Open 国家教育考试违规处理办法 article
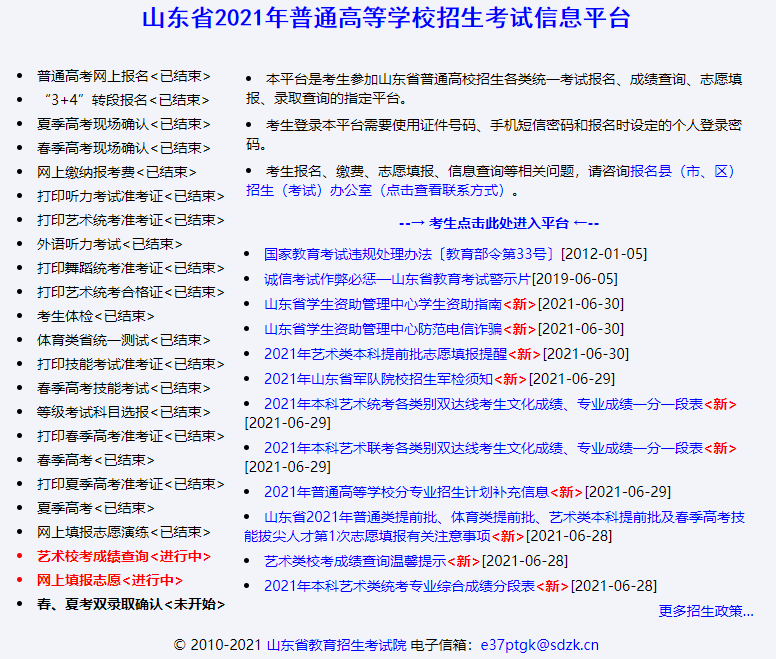This screenshot has height=659, width=776. coord(410,255)
